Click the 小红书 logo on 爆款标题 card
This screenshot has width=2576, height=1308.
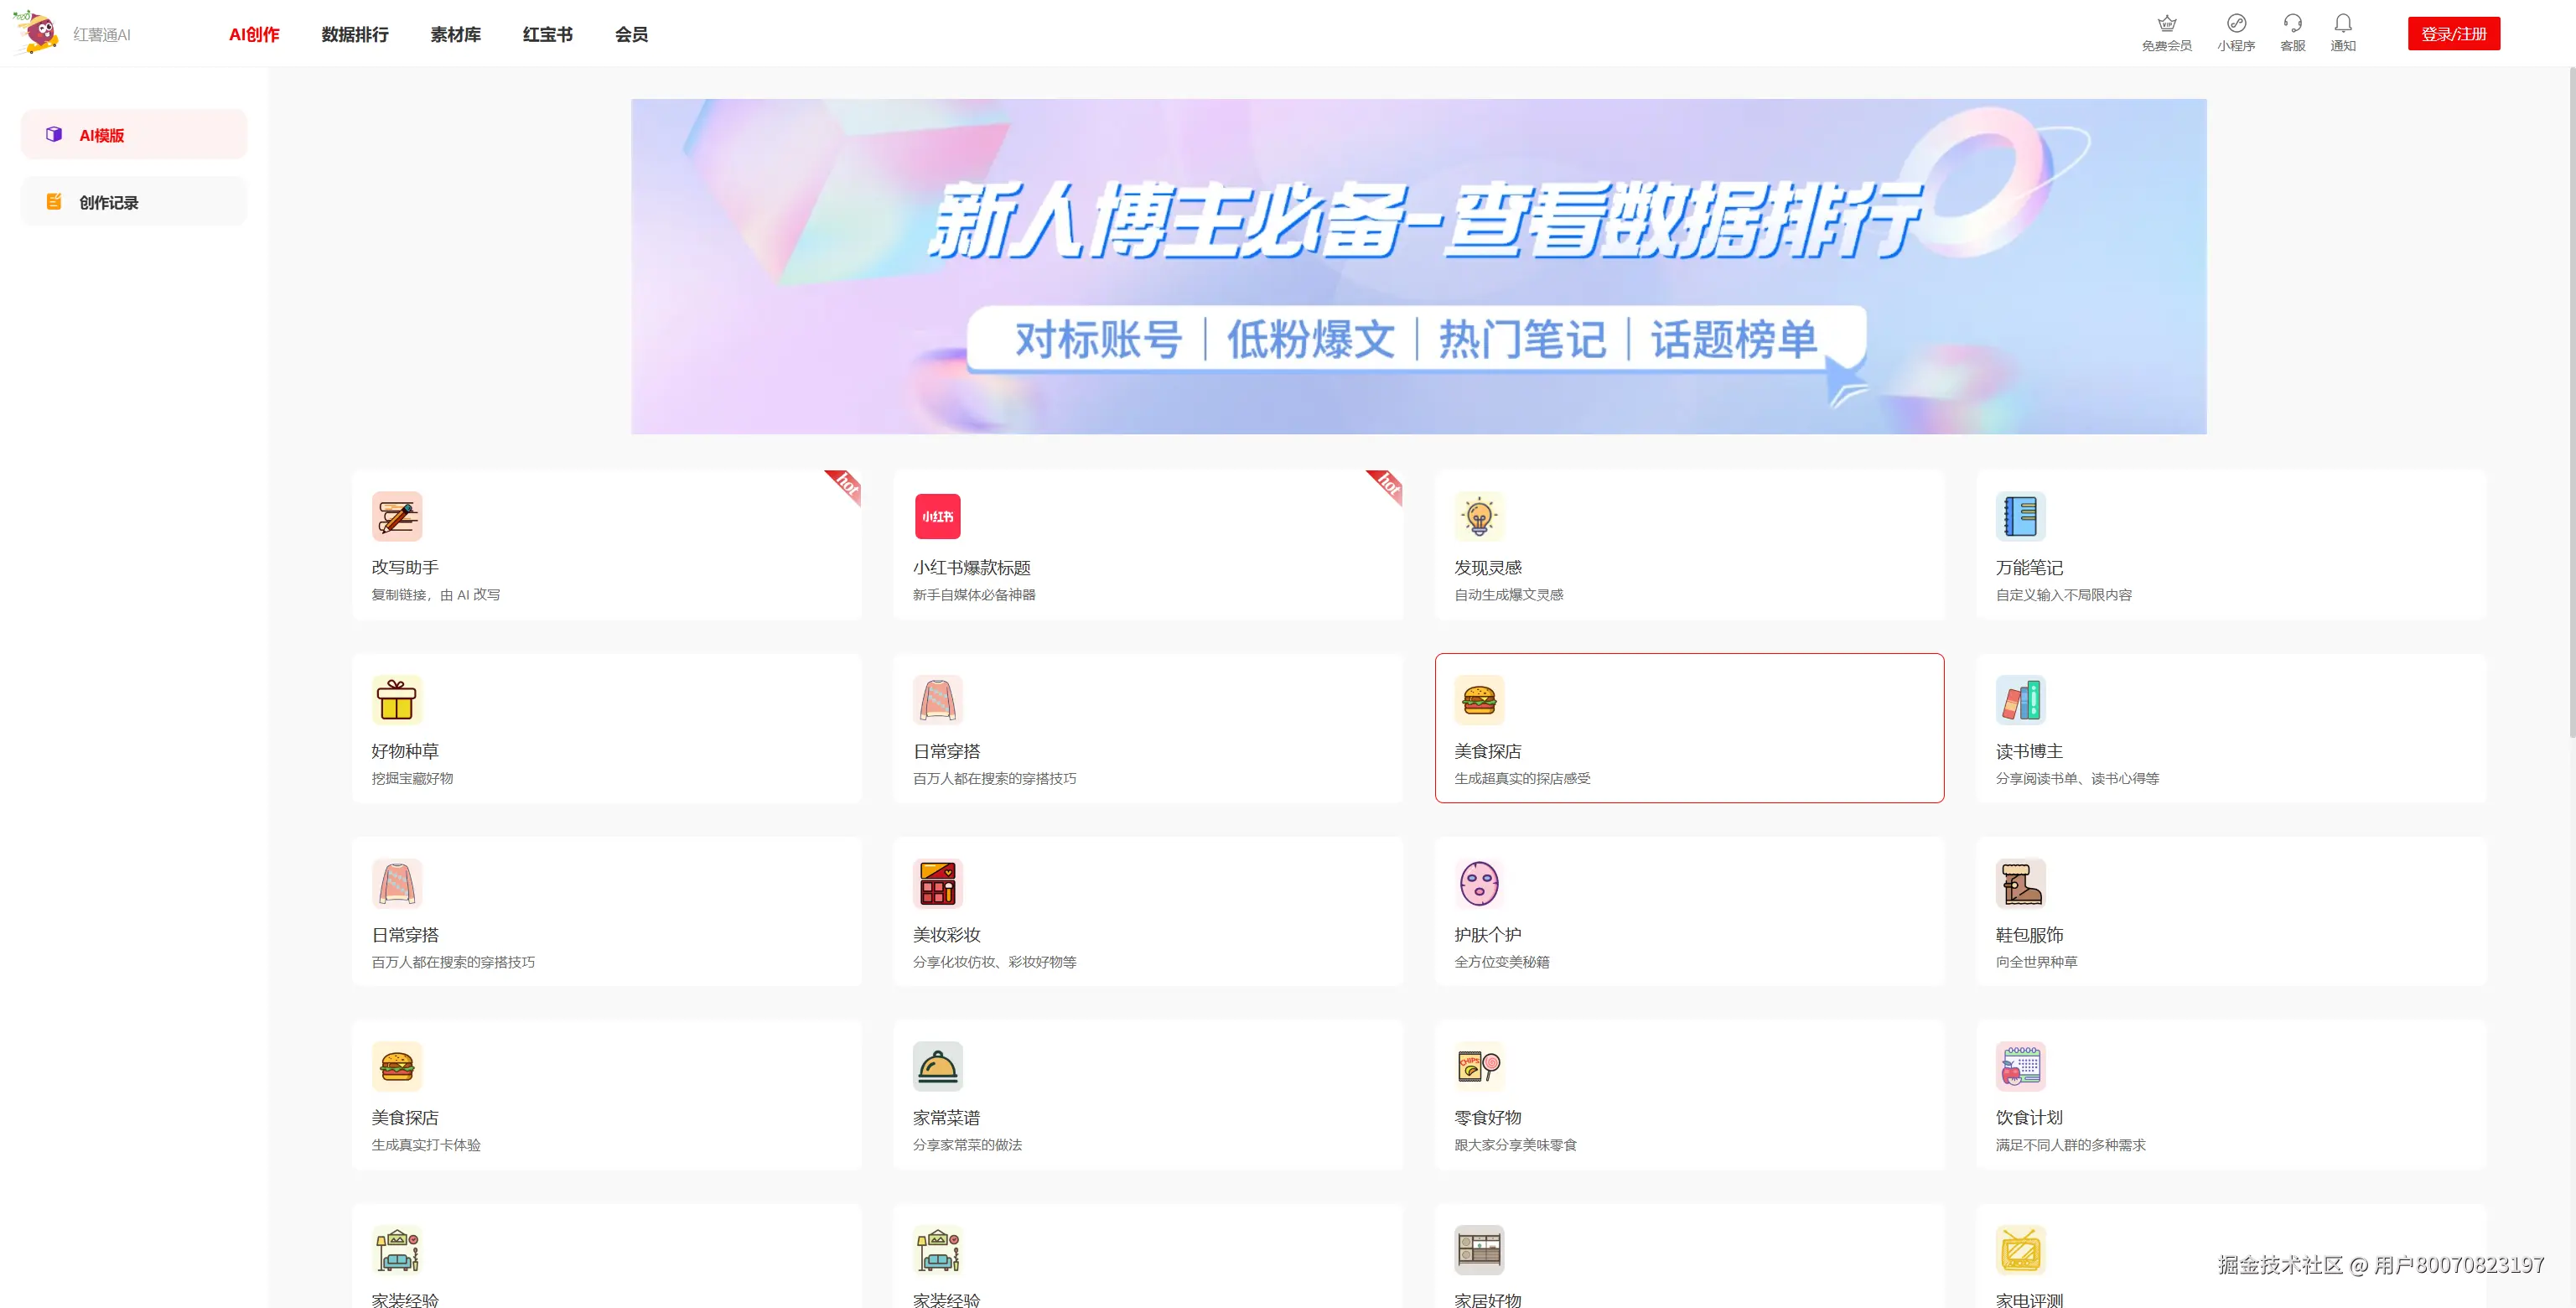pos(938,517)
